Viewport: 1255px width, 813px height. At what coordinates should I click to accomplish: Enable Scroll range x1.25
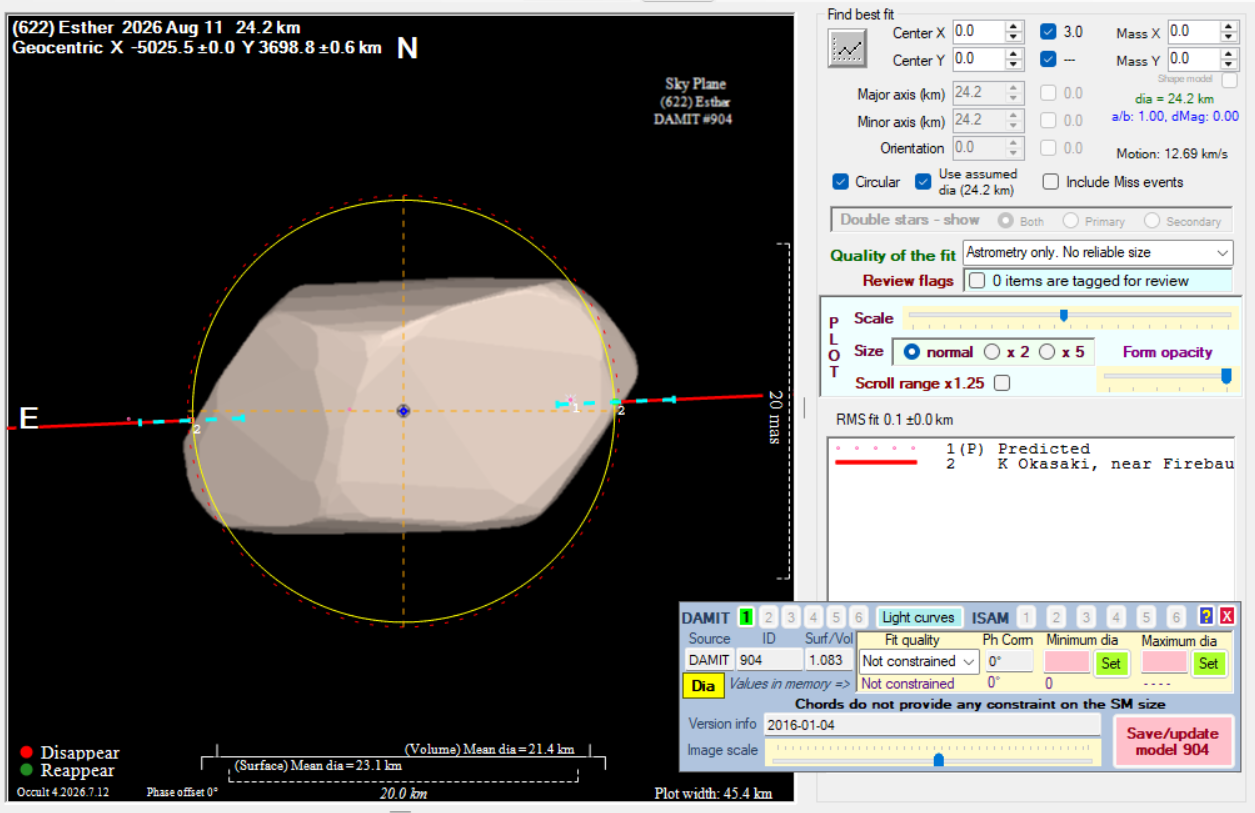click(1002, 383)
